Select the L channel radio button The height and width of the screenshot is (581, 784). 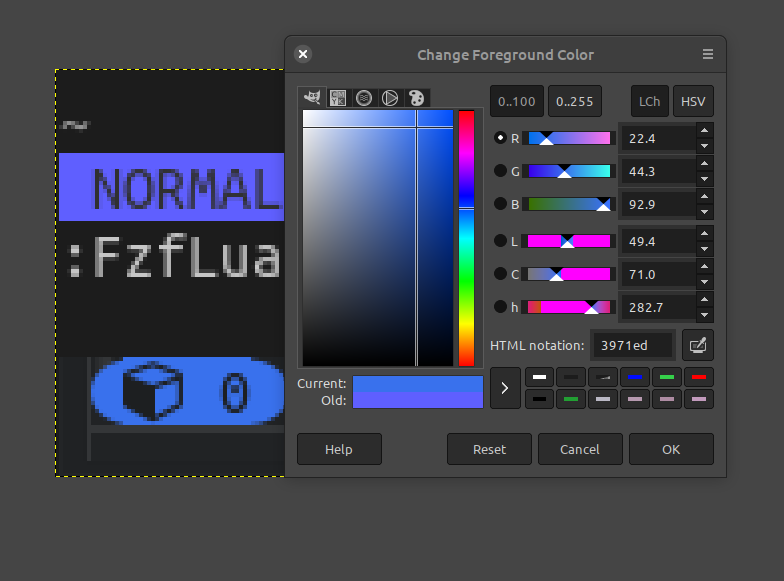tap(500, 241)
